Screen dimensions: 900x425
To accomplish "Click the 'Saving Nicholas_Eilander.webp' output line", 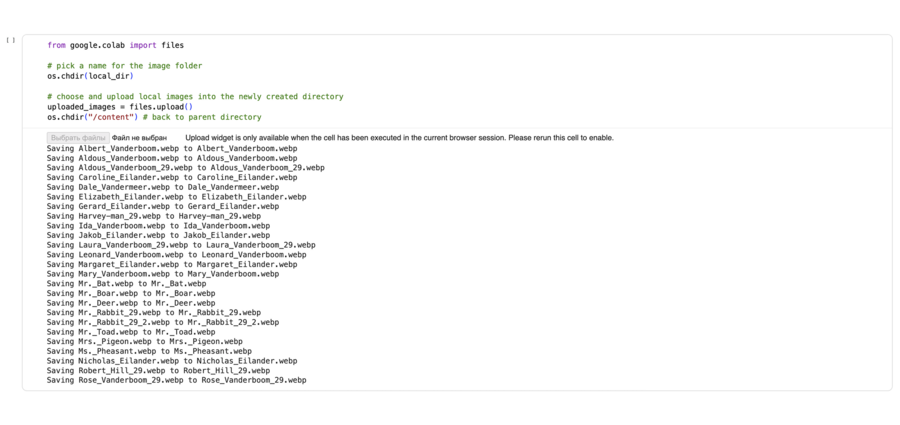I will (172, 361).
